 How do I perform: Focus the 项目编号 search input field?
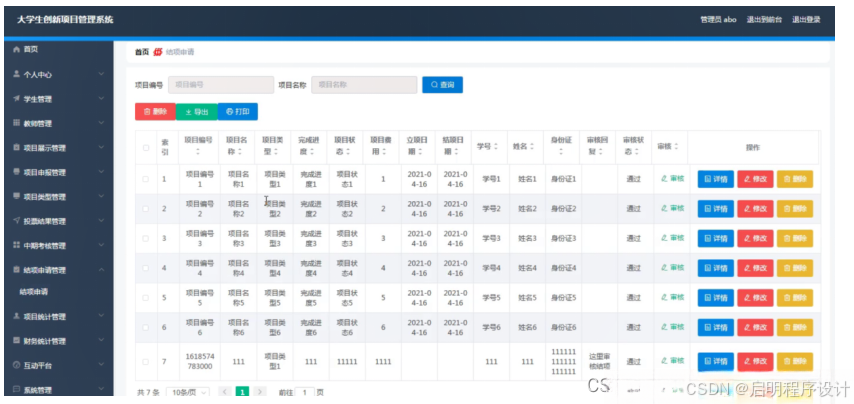click(x=221, y=85)
